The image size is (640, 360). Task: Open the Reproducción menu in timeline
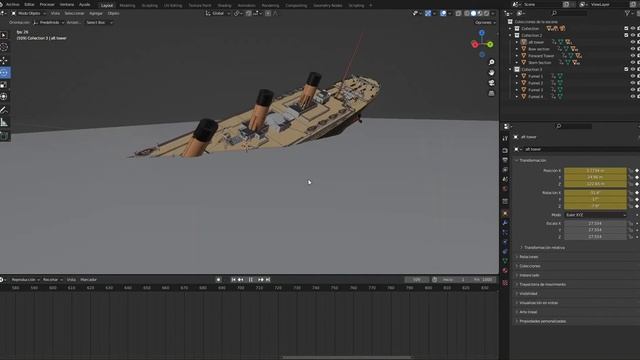click(x=24, y=280)
